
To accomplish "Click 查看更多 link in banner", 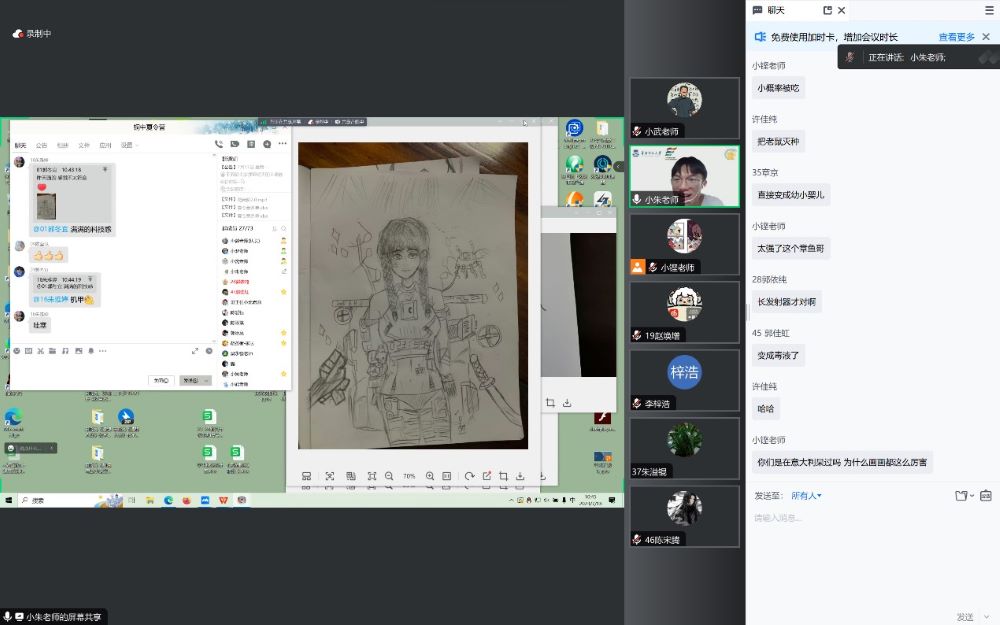I will tap(956, 37).
